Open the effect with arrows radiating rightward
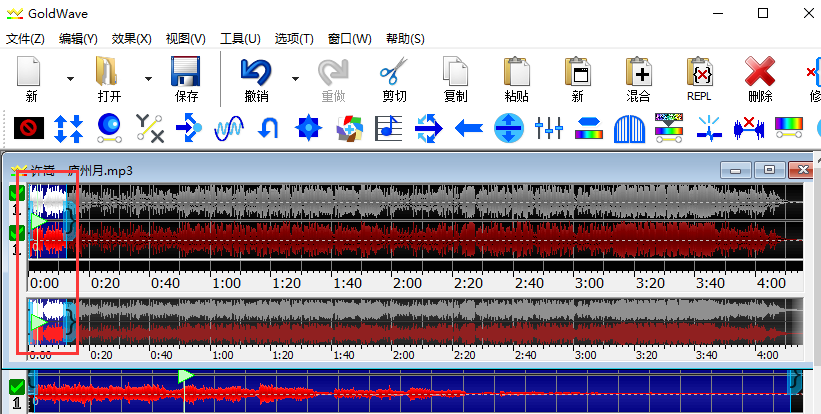Screen dimensions: 821x414 pyautogui.click(x=429, y=128)
